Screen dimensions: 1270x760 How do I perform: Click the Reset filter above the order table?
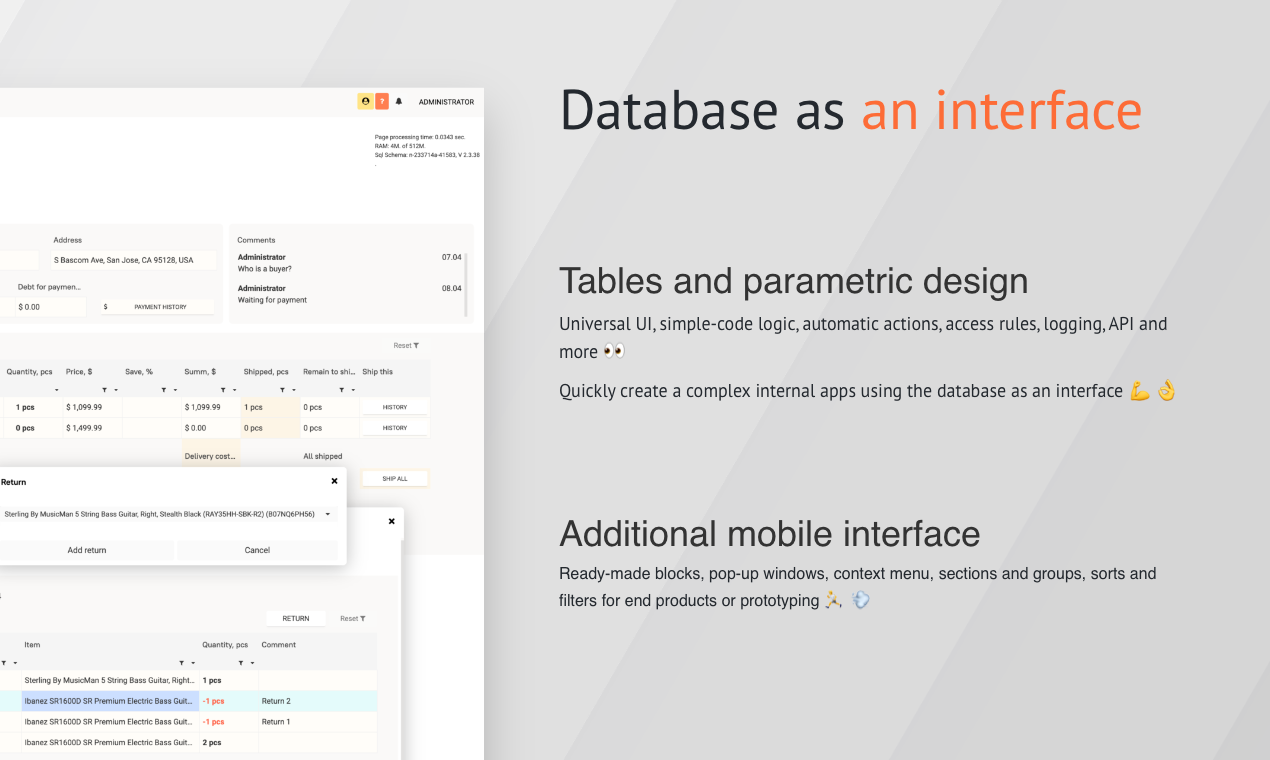click(406, 345)
